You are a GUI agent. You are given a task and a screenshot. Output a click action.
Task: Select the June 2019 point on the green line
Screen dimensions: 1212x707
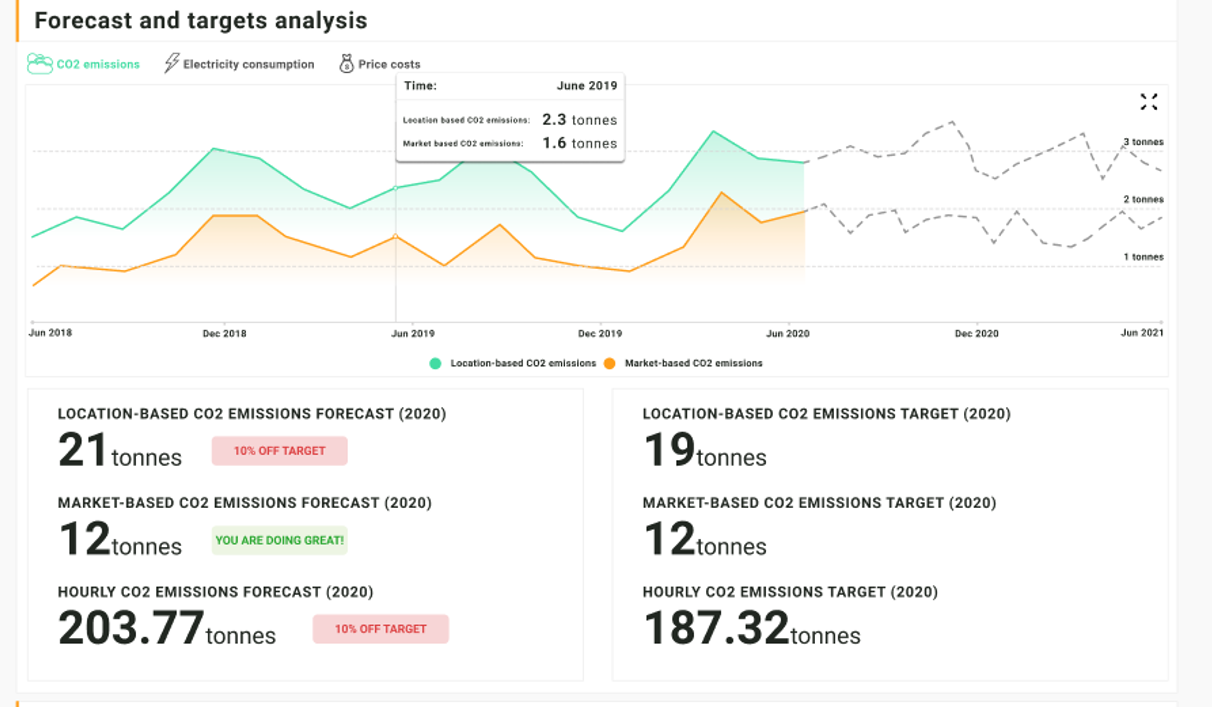pos(398,186)
